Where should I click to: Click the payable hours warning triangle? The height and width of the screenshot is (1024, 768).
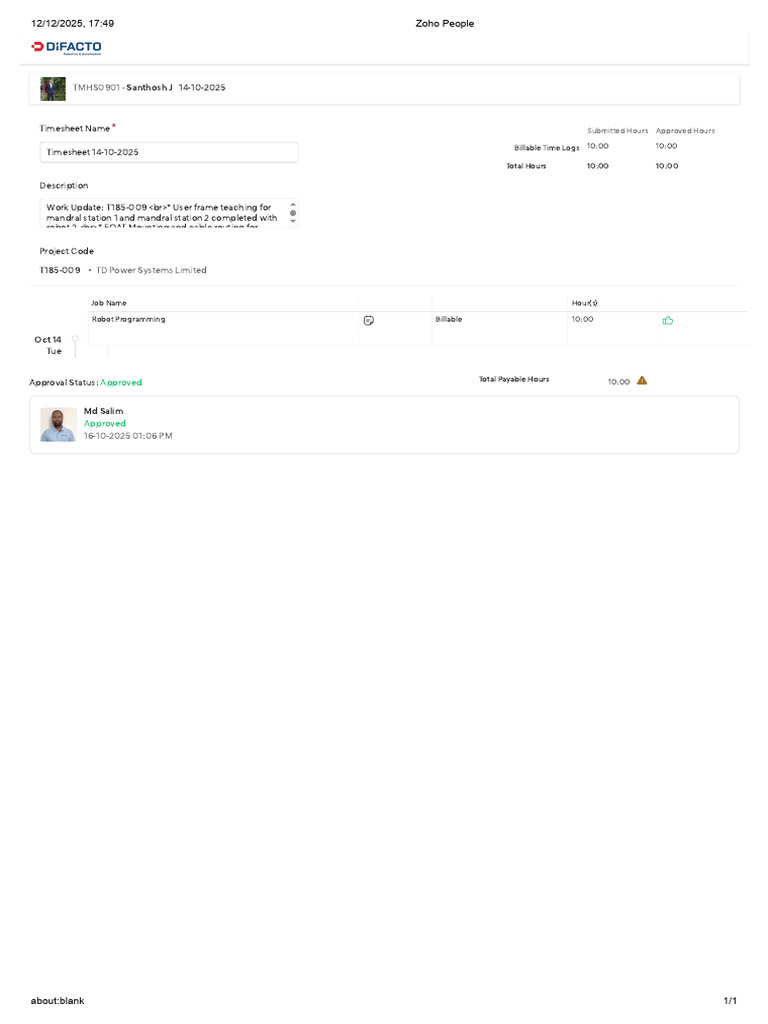pos(642,381)
